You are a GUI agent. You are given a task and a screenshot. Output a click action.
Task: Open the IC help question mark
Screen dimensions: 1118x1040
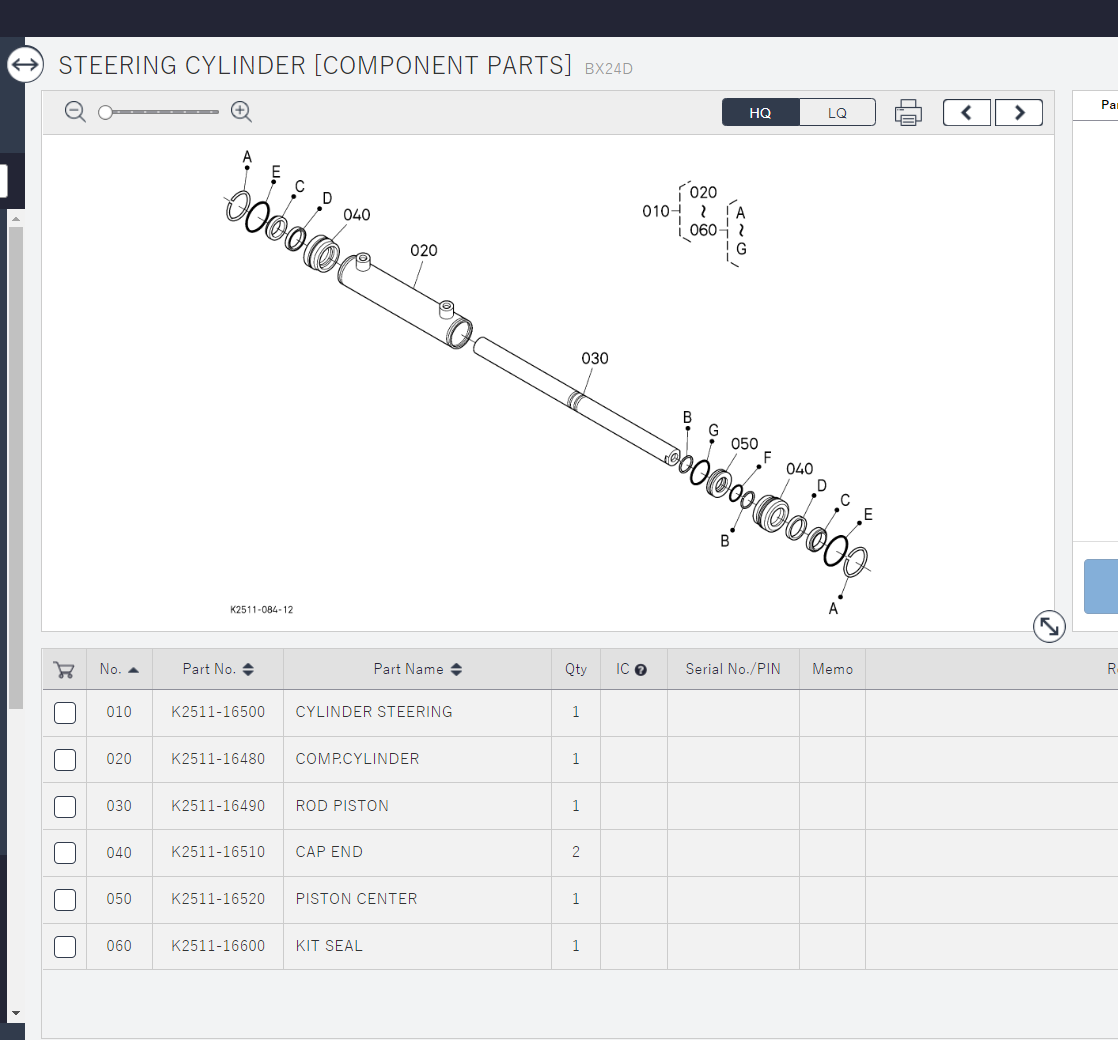640,670
